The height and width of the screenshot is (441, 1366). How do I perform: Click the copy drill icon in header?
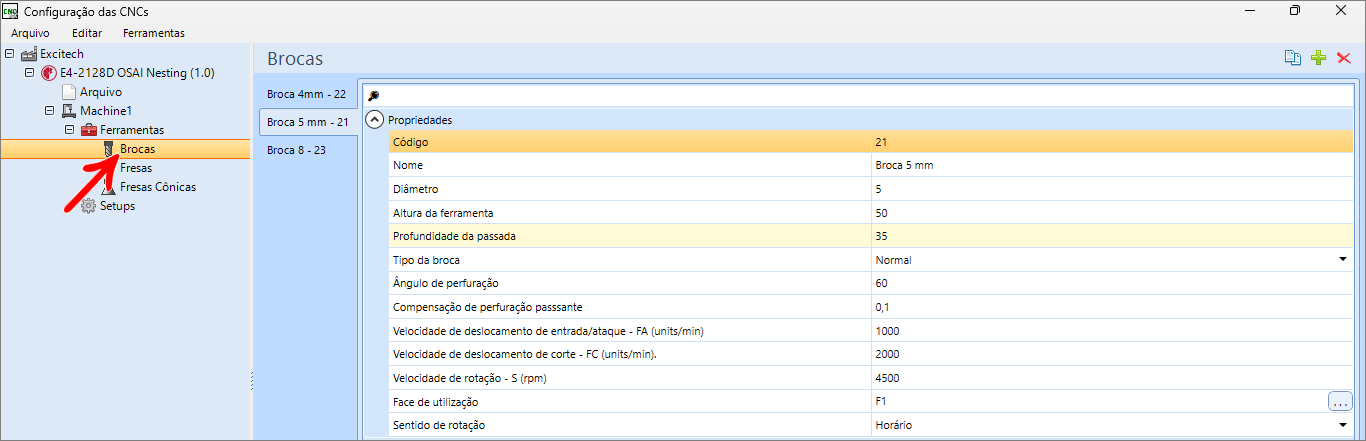tap(1293, 58)
